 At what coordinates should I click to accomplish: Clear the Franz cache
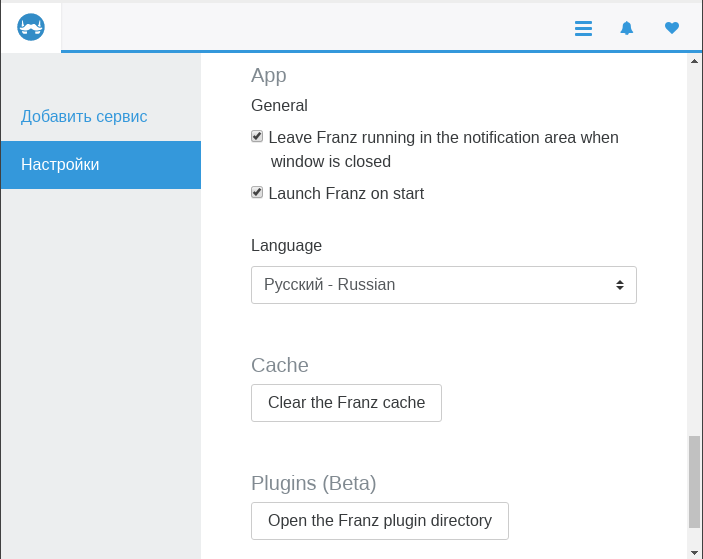[x=346, y=403]
